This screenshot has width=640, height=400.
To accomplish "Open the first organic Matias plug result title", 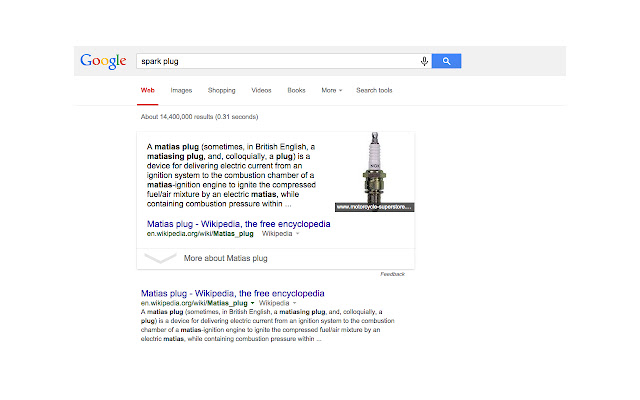I will (232, 293).
